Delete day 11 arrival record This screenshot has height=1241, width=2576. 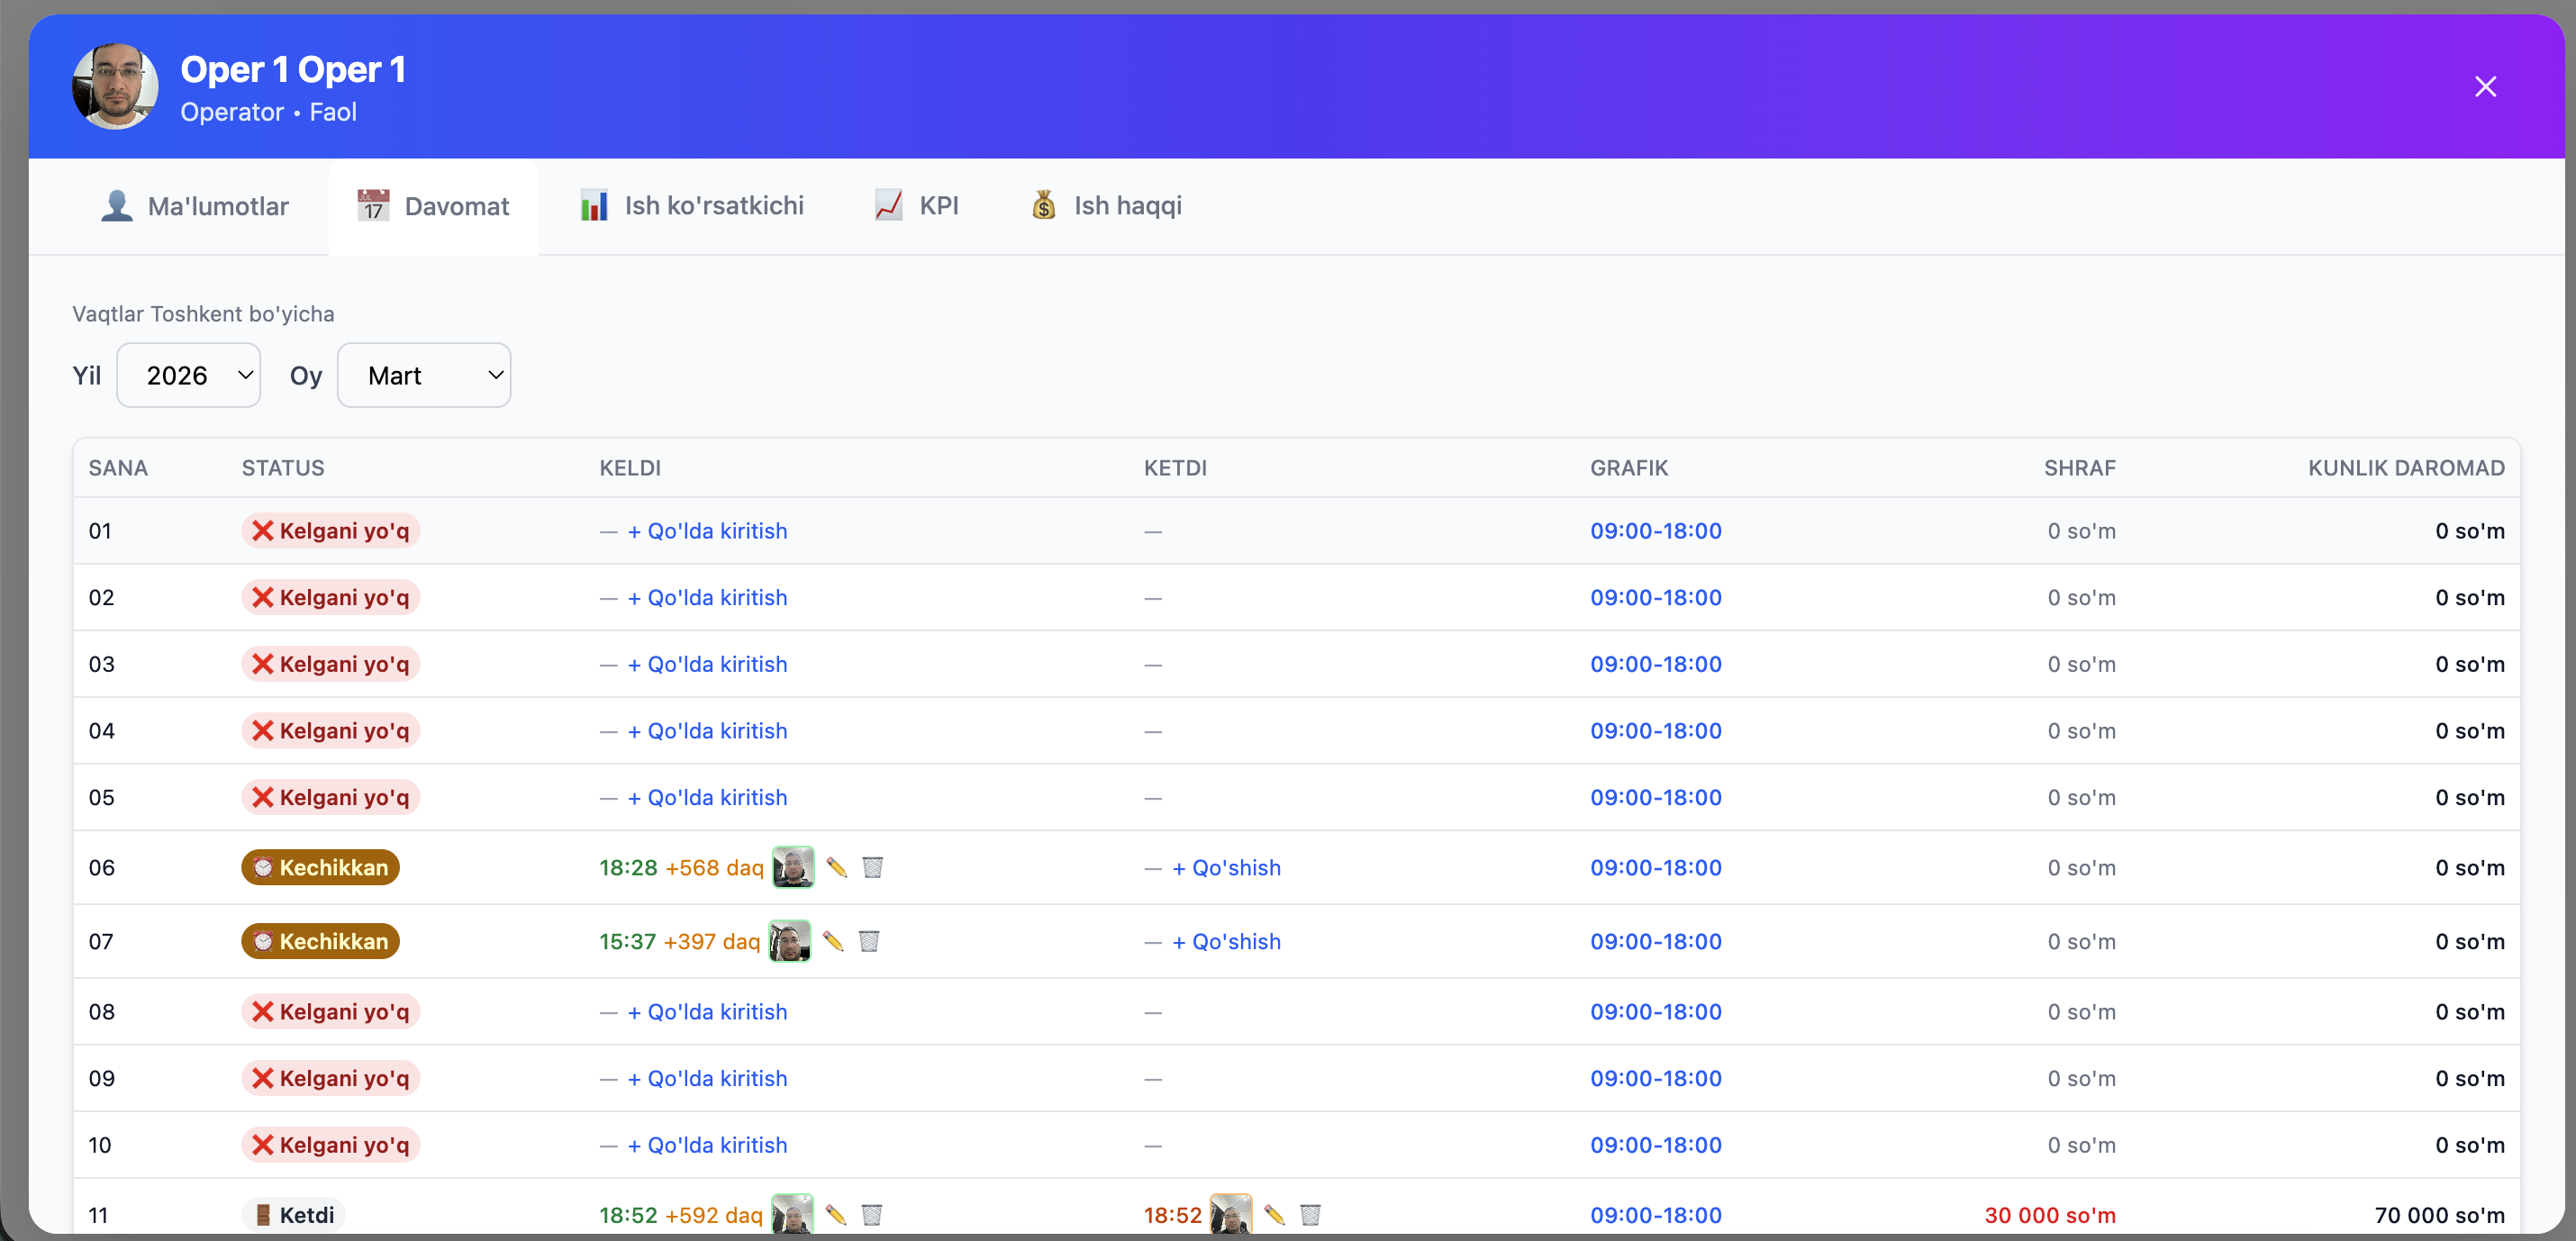871,1214
